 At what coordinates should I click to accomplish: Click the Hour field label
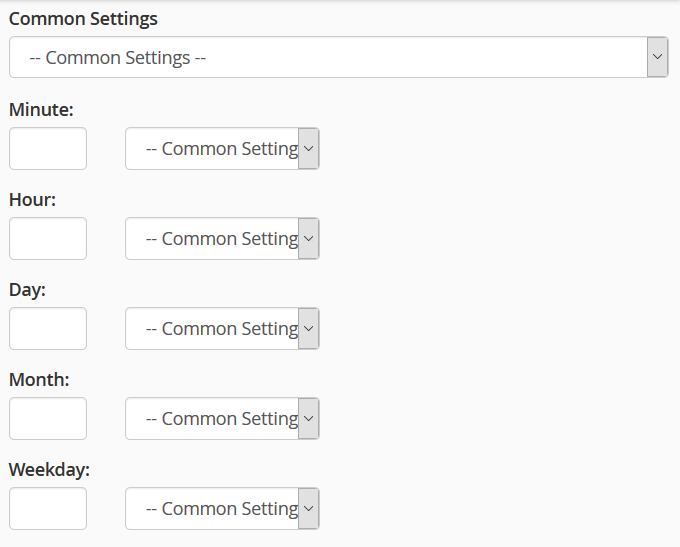point(32,199)
